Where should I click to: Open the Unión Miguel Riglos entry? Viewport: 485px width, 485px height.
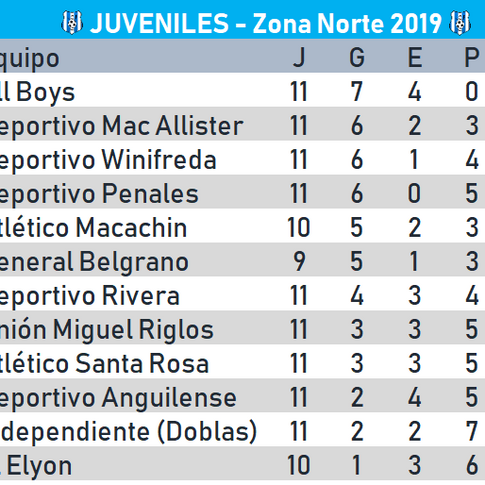tap(107, 330)
